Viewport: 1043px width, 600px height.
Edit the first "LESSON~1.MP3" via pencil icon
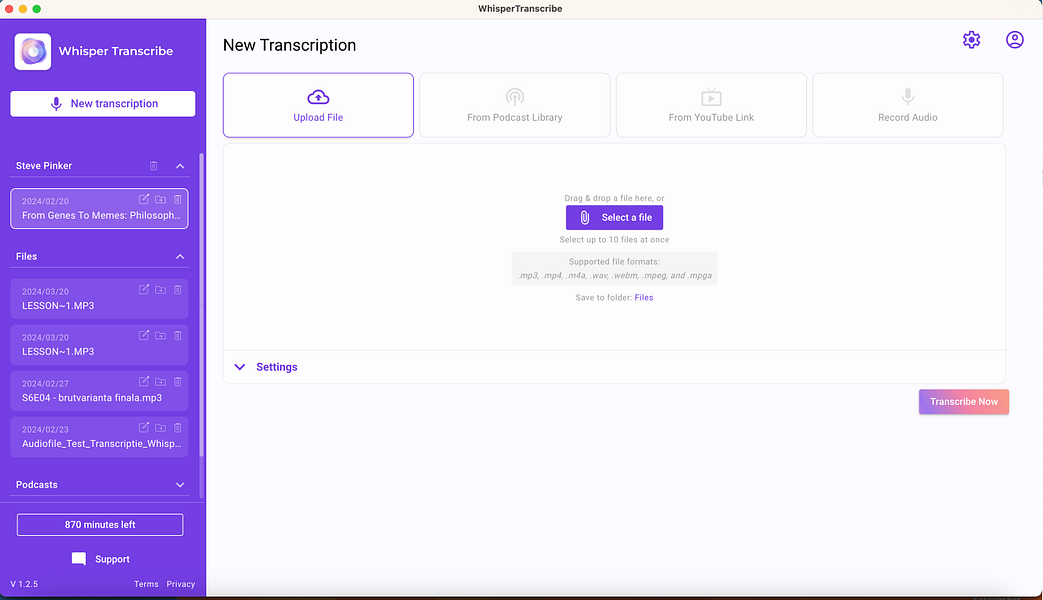pos(143,289)
